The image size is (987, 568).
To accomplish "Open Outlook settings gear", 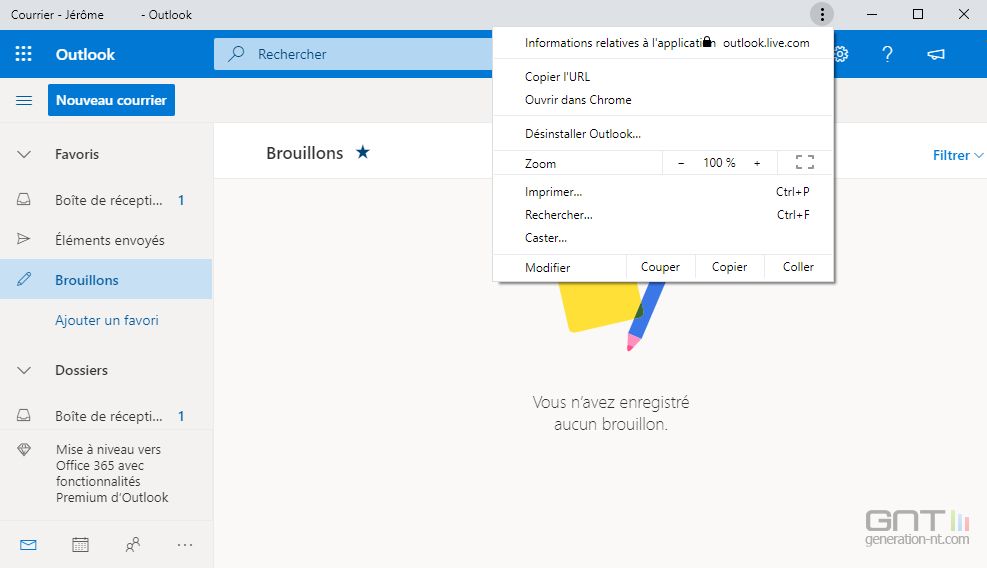I will (841, 54).
